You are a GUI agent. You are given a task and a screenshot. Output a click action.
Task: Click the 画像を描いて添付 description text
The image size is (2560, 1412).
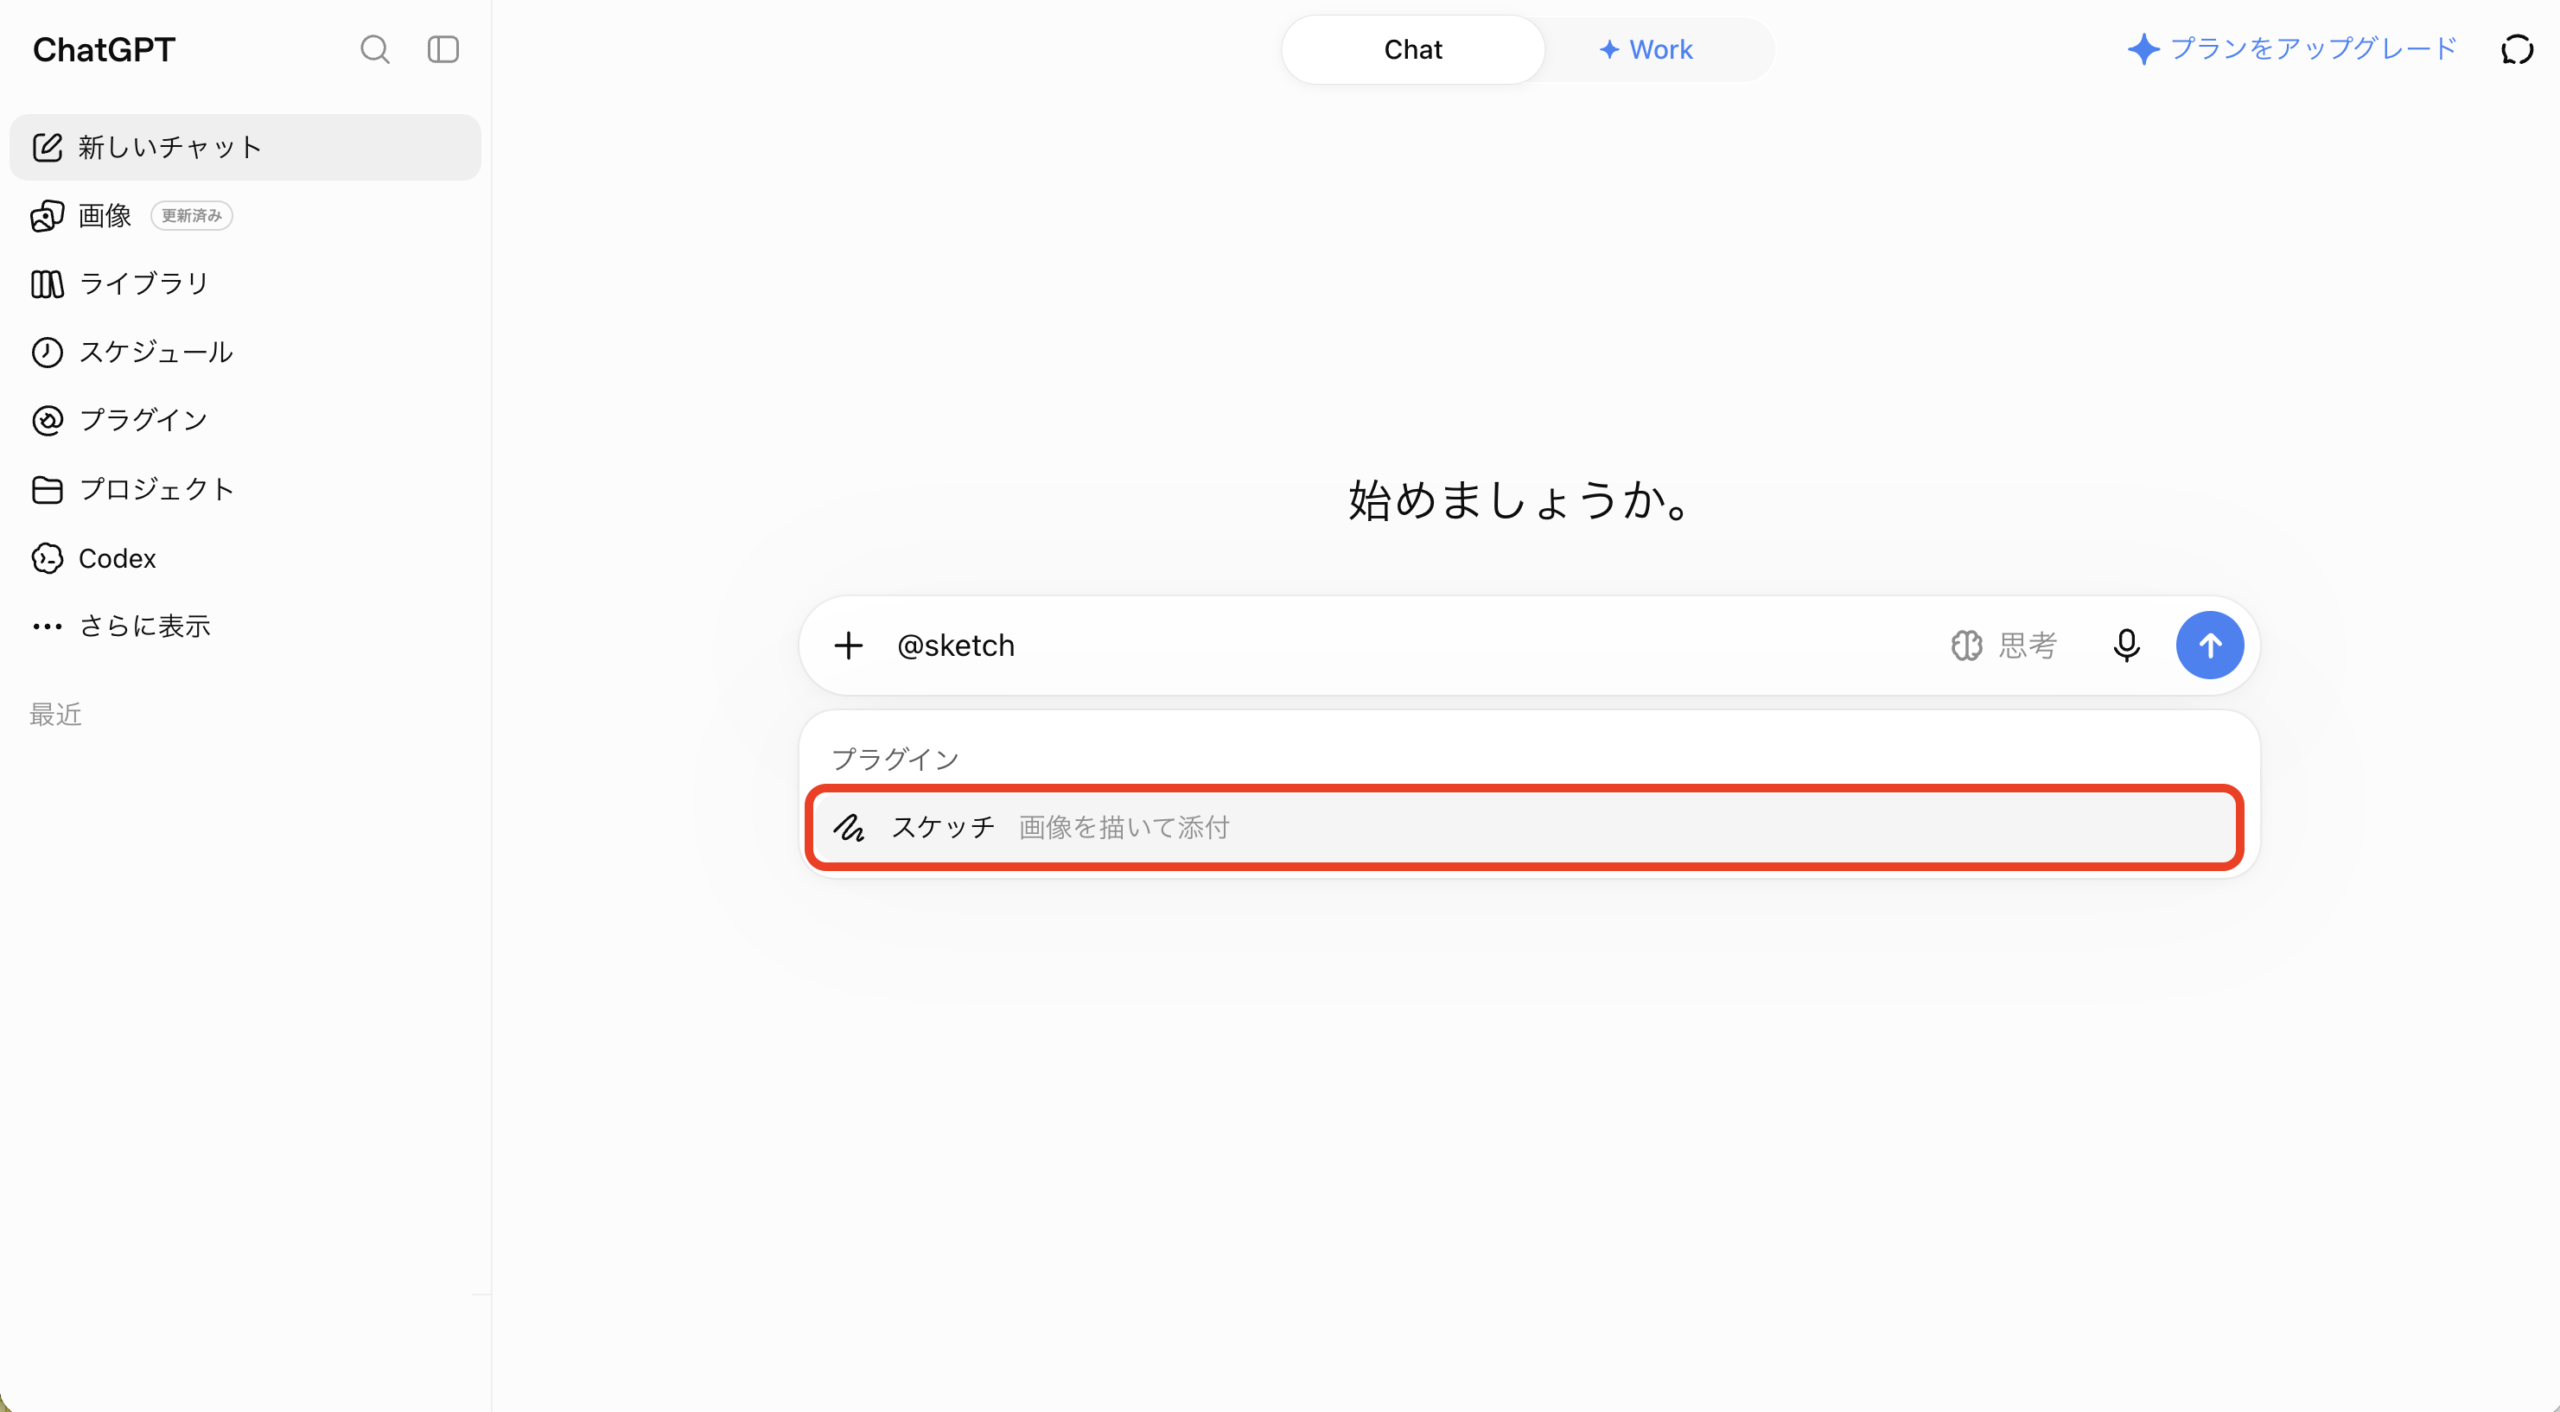point(1124,827)
